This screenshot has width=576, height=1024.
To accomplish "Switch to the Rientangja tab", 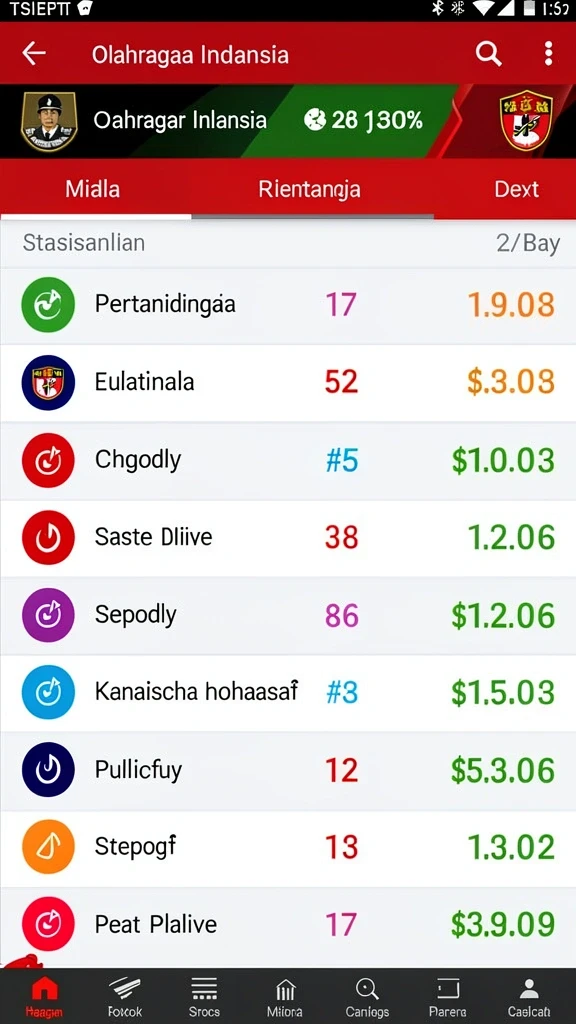I will (309, 189).
